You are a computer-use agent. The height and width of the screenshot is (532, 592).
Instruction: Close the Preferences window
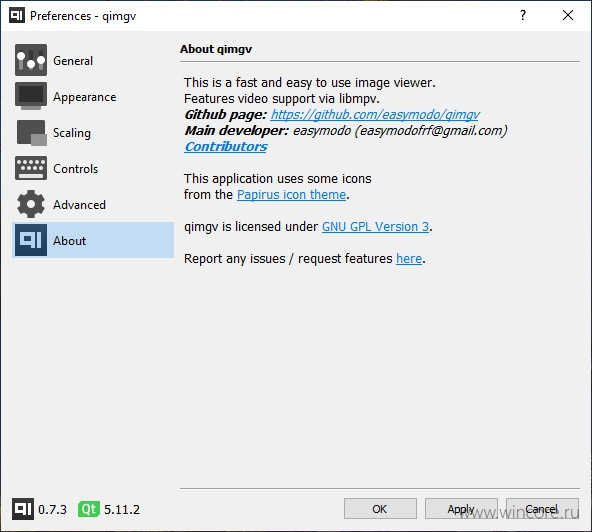[568, 15]
